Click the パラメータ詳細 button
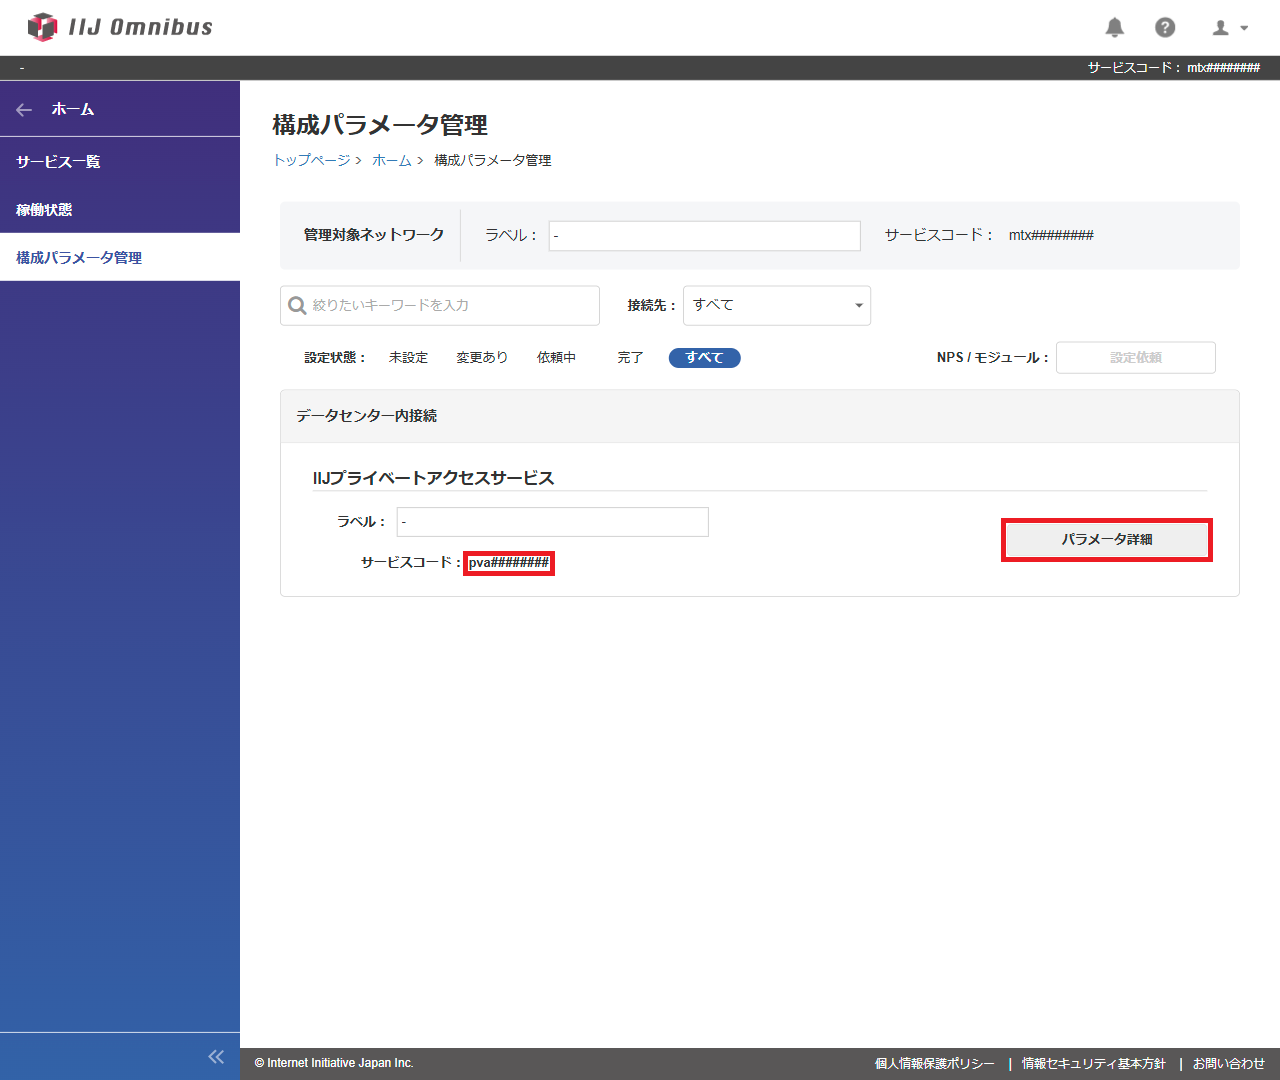Image resolution: width=1280 pixels, height=1080 pixels. tap(1106, 540)
